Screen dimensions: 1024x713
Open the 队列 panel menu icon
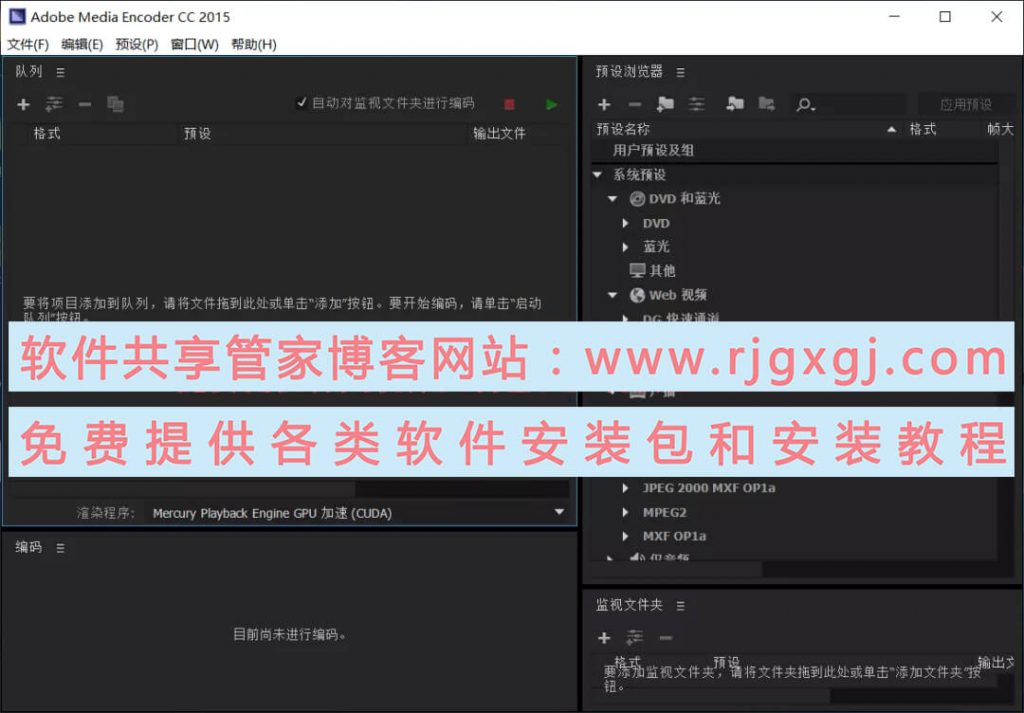click(60, 72)
